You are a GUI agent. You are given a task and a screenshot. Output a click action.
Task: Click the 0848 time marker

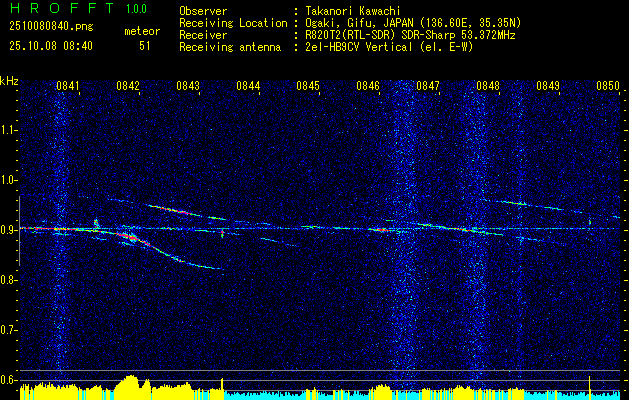pyautogui.click(x=488, y=86)
